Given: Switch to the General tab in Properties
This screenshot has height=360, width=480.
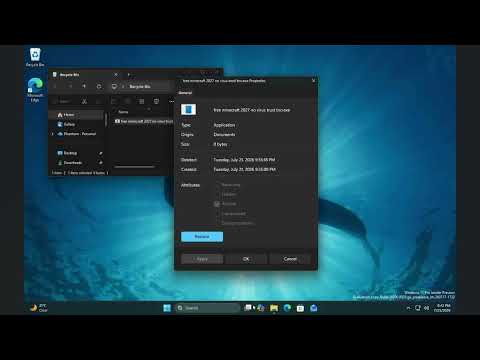Looking at the screenshot, I should click(185, 93).
